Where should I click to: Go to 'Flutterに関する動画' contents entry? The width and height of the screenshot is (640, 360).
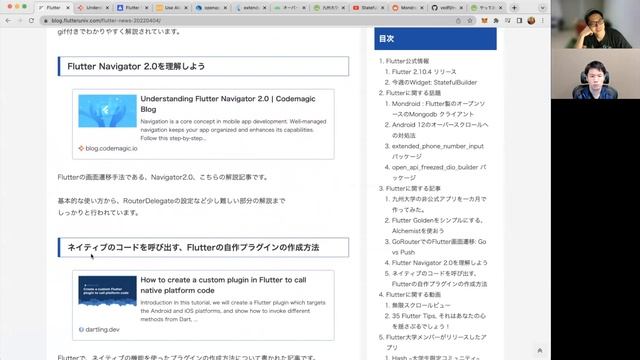[413, 295]
